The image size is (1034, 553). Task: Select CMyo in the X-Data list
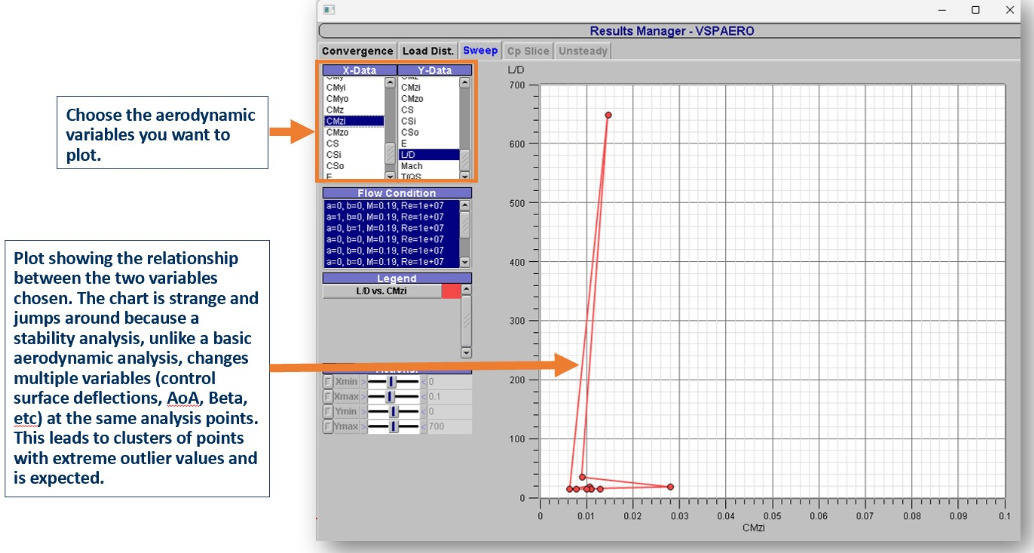pyautogui.click(x=338, y=99)
